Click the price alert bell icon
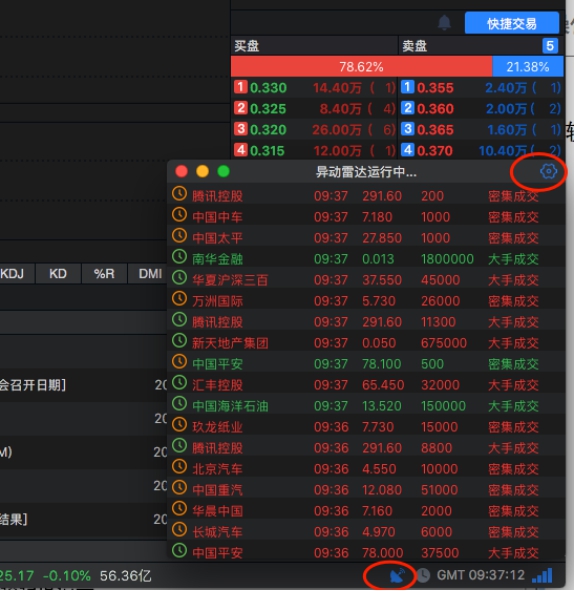This screenshot has height=591, width=575. [444, 23]
